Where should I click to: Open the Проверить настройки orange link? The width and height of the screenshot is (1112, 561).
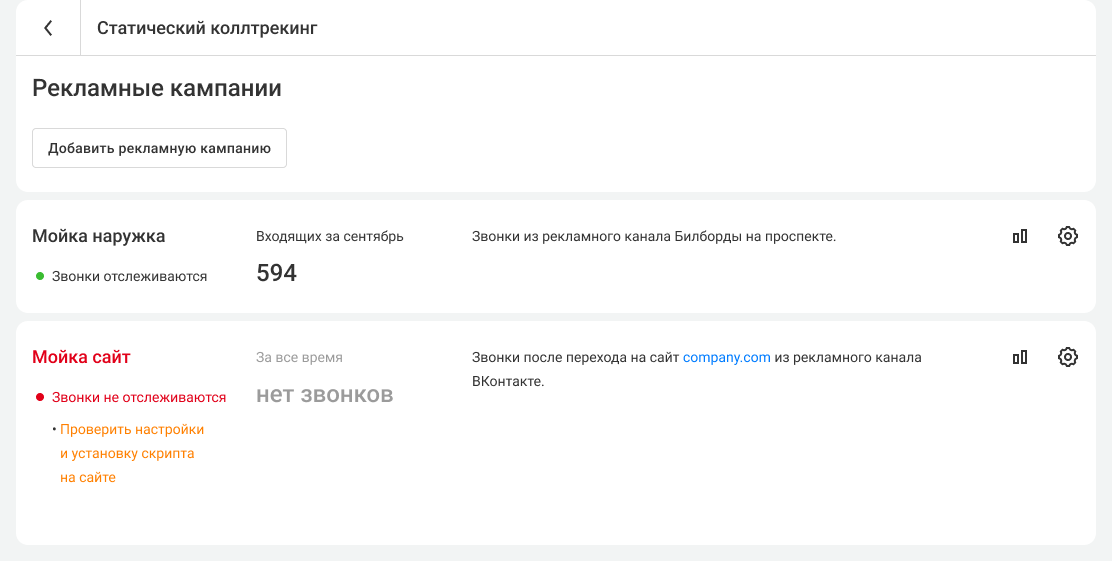132,429
